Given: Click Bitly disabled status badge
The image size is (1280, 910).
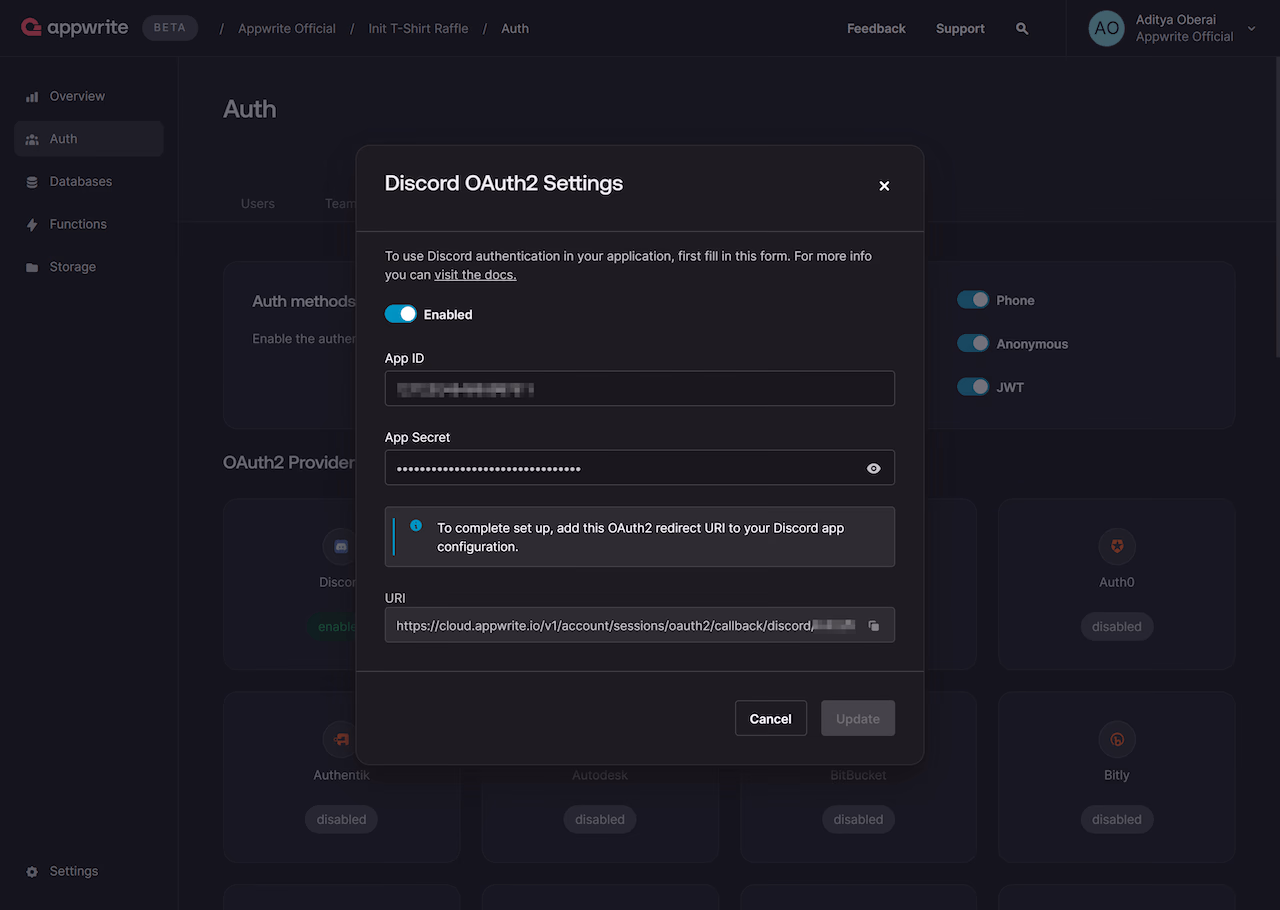Looking at the screenshot, I should coord(1117,819).
